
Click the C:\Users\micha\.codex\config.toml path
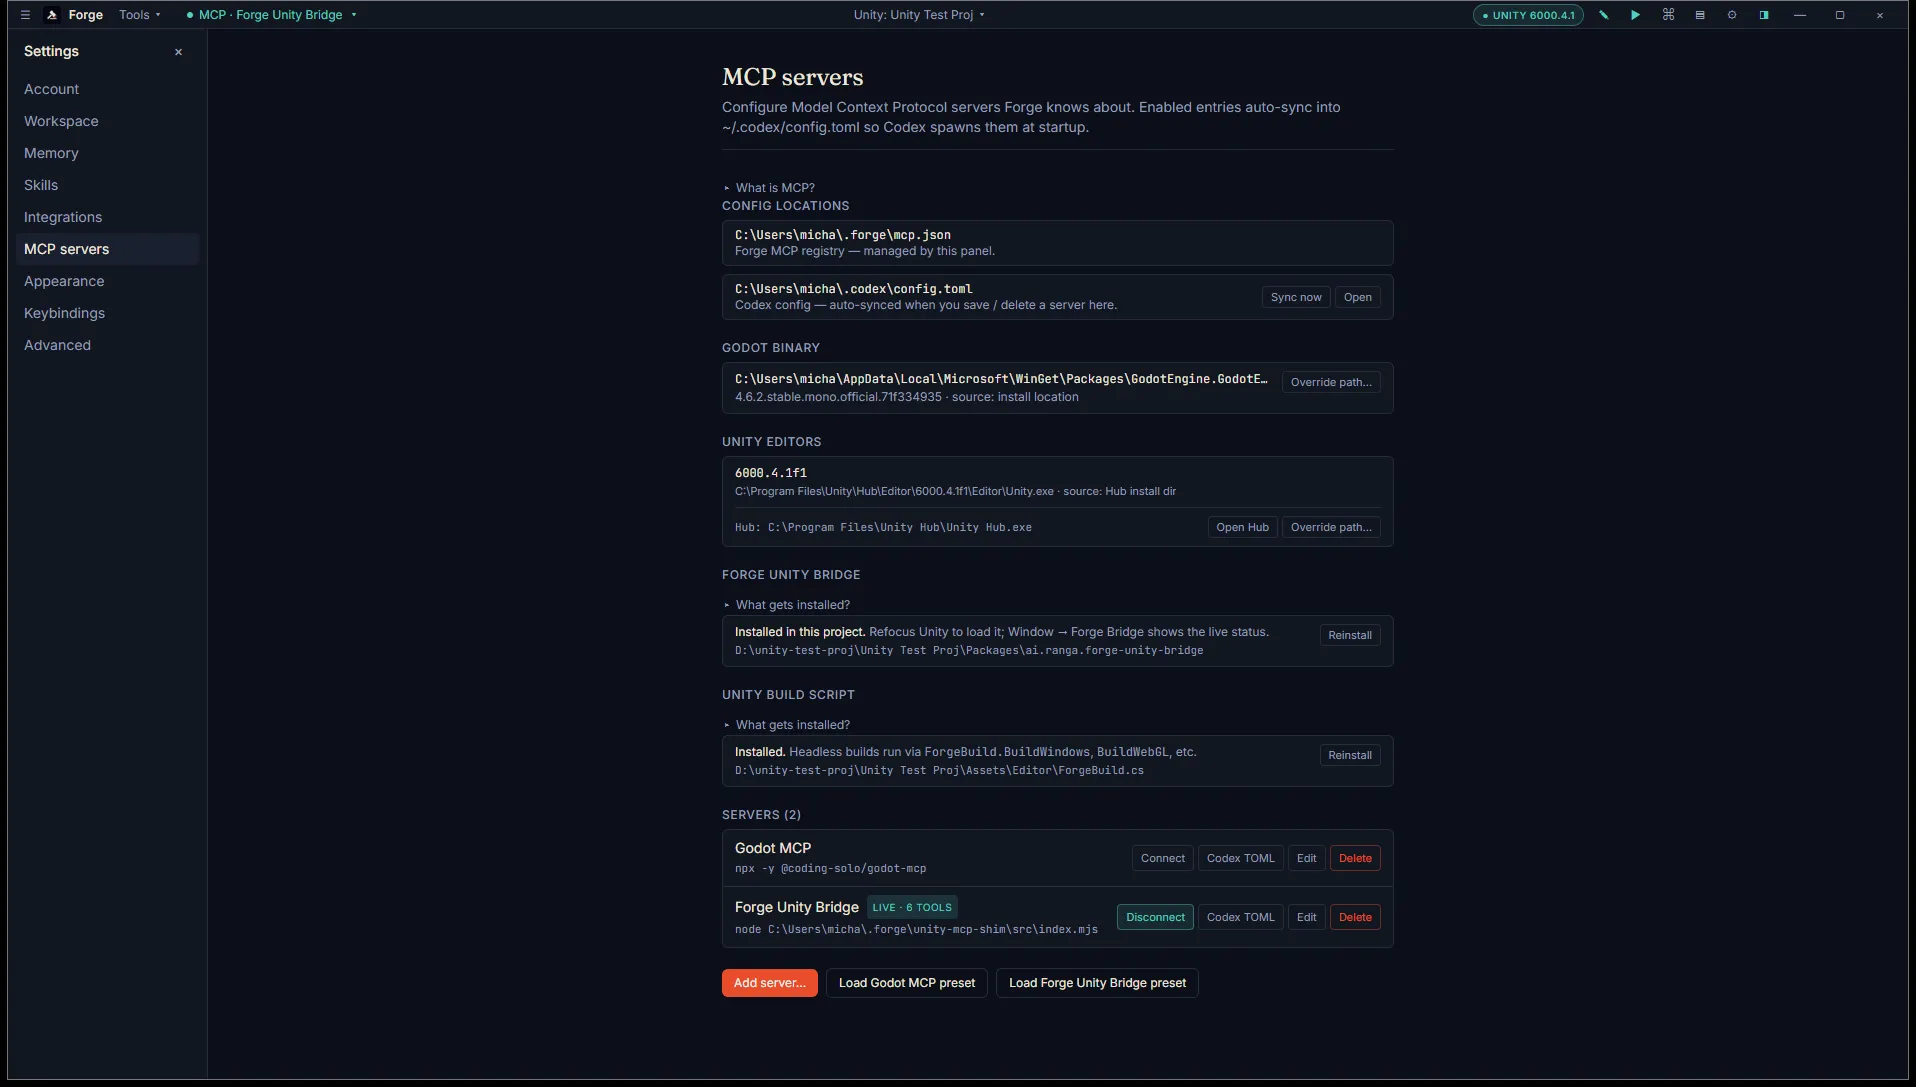coord(854,289)
